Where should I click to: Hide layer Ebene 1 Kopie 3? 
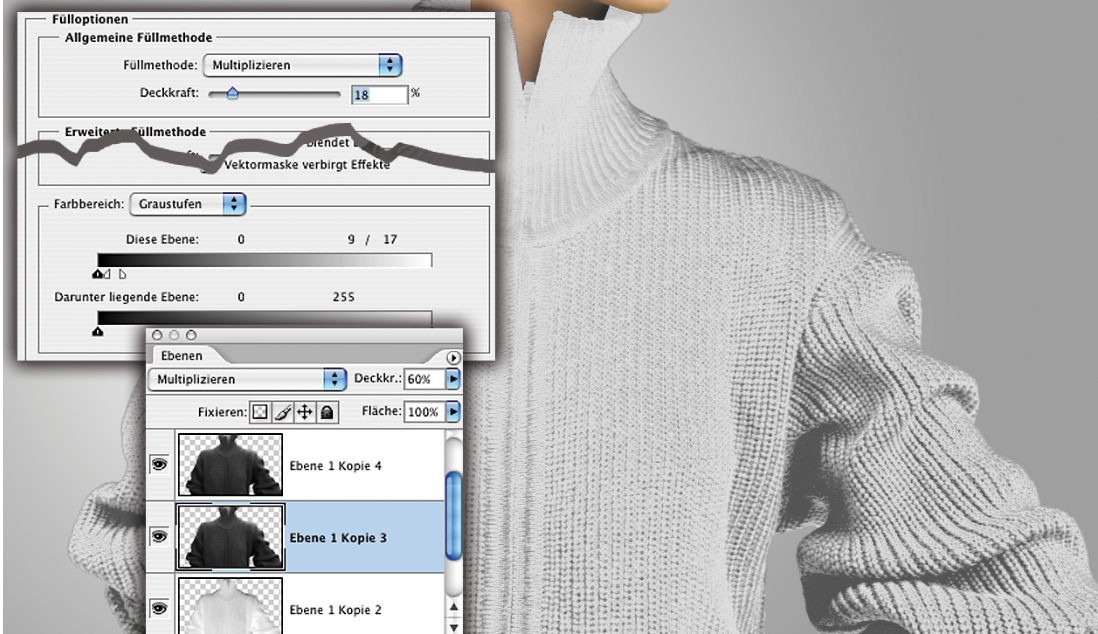click(x=160, y=537)
